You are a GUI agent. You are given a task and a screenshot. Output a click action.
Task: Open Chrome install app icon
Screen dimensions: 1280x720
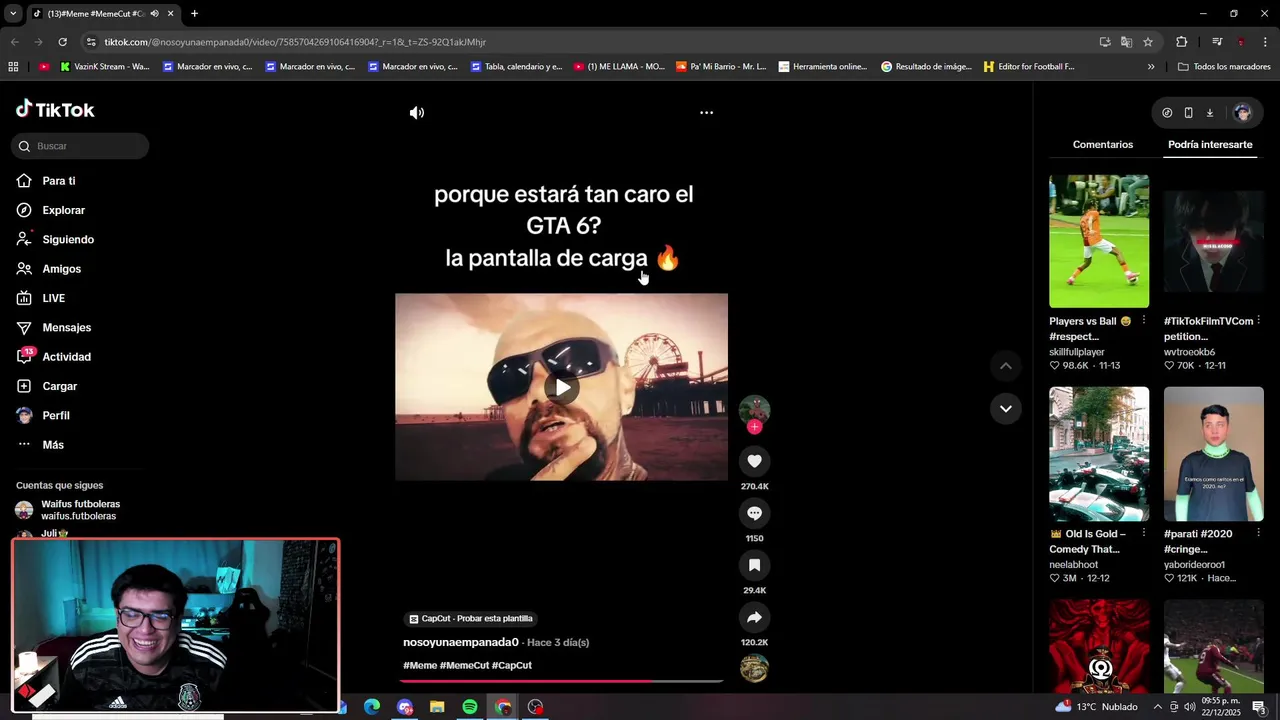click(1104, 42)
